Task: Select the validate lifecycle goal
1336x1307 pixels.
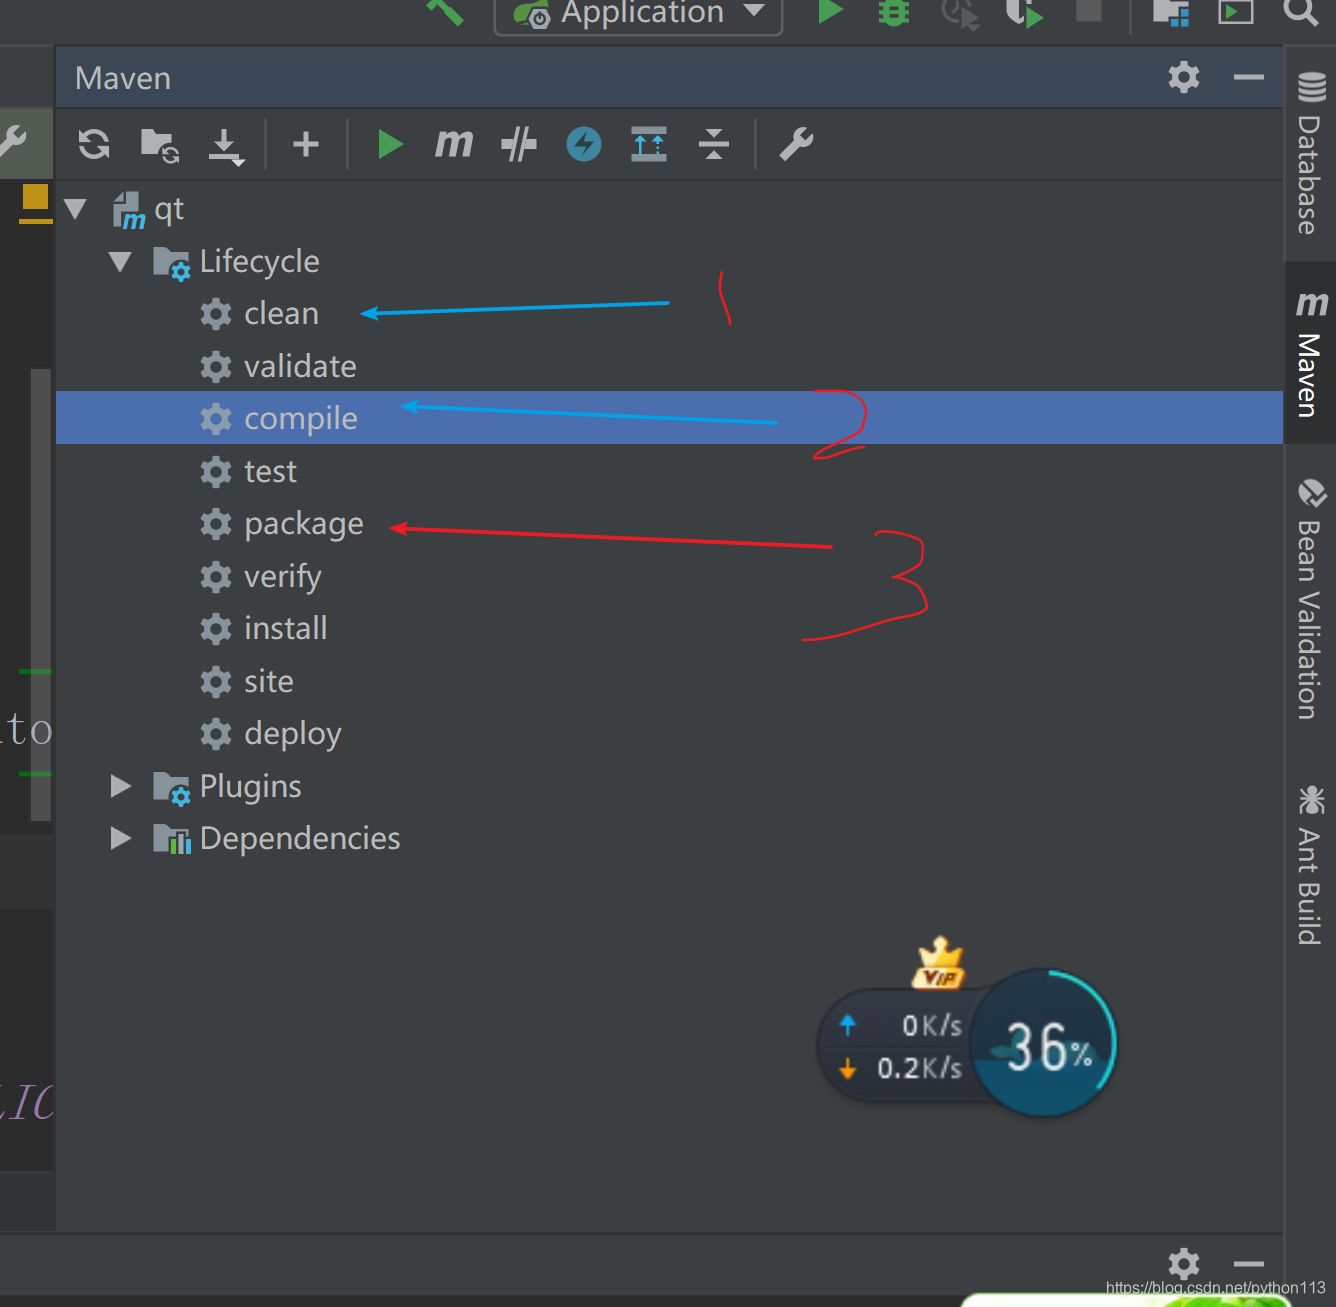Action: tap(278, 367)
